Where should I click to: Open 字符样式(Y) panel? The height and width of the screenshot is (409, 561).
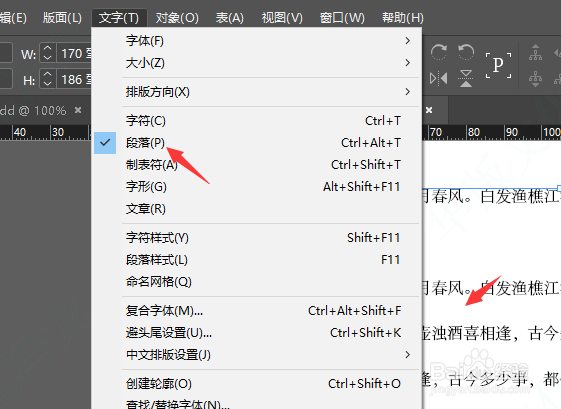(257, 238)
